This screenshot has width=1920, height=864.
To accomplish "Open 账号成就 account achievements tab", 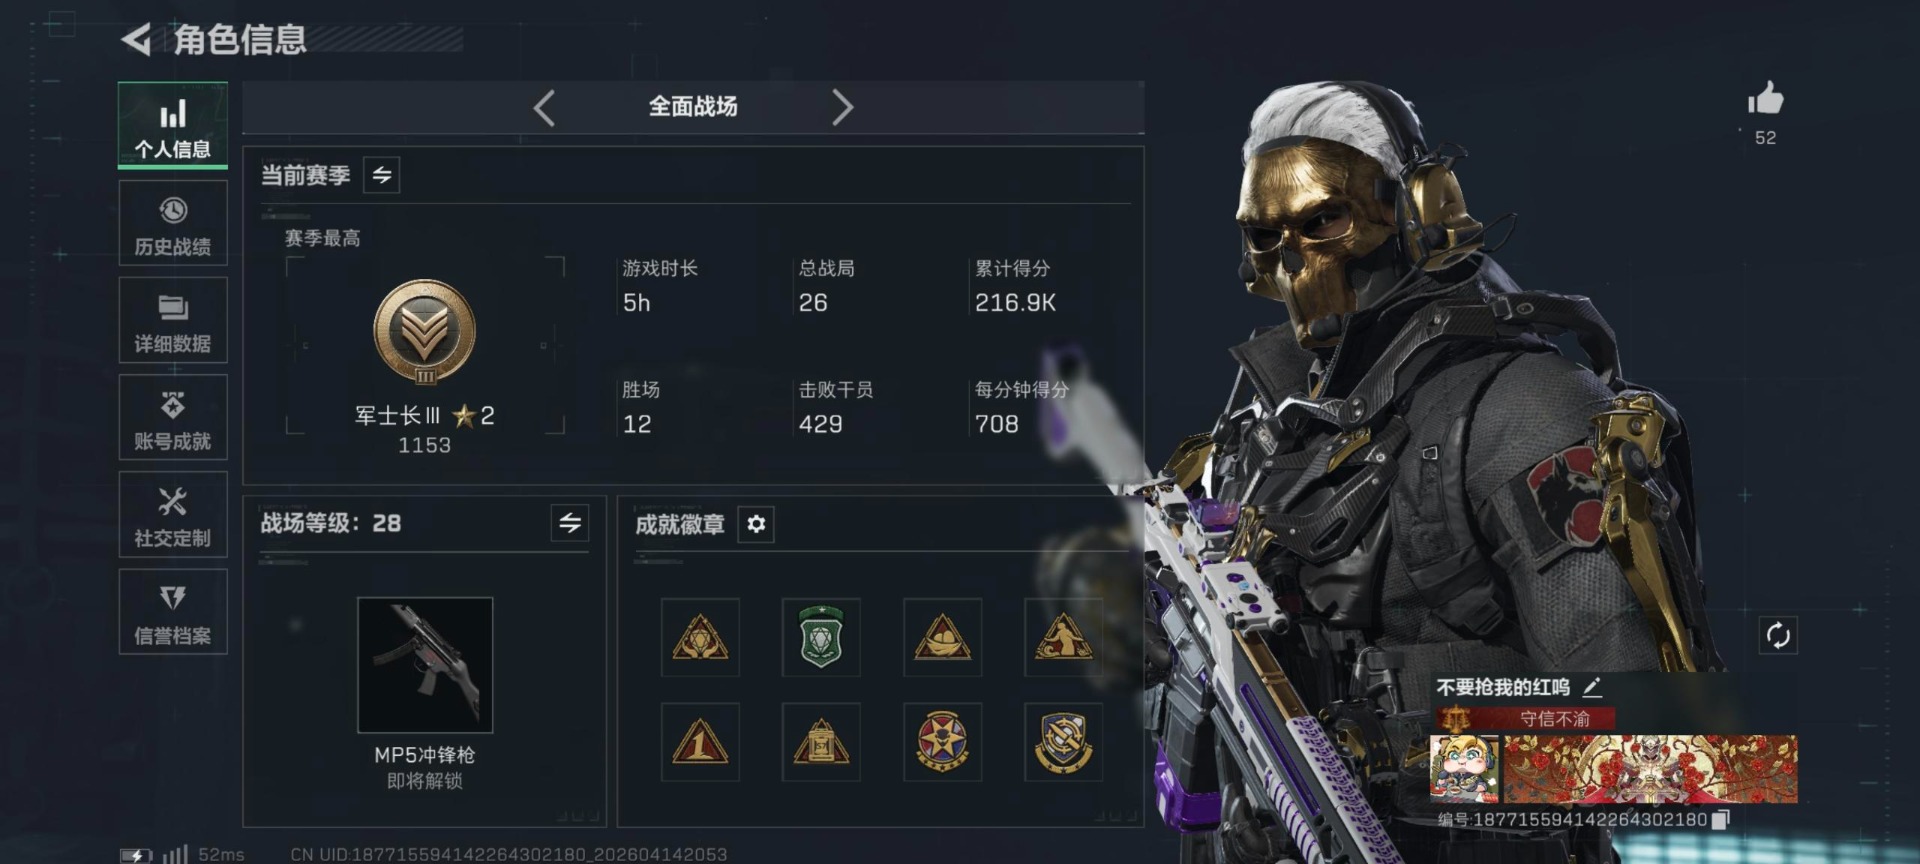I will 173,418.
